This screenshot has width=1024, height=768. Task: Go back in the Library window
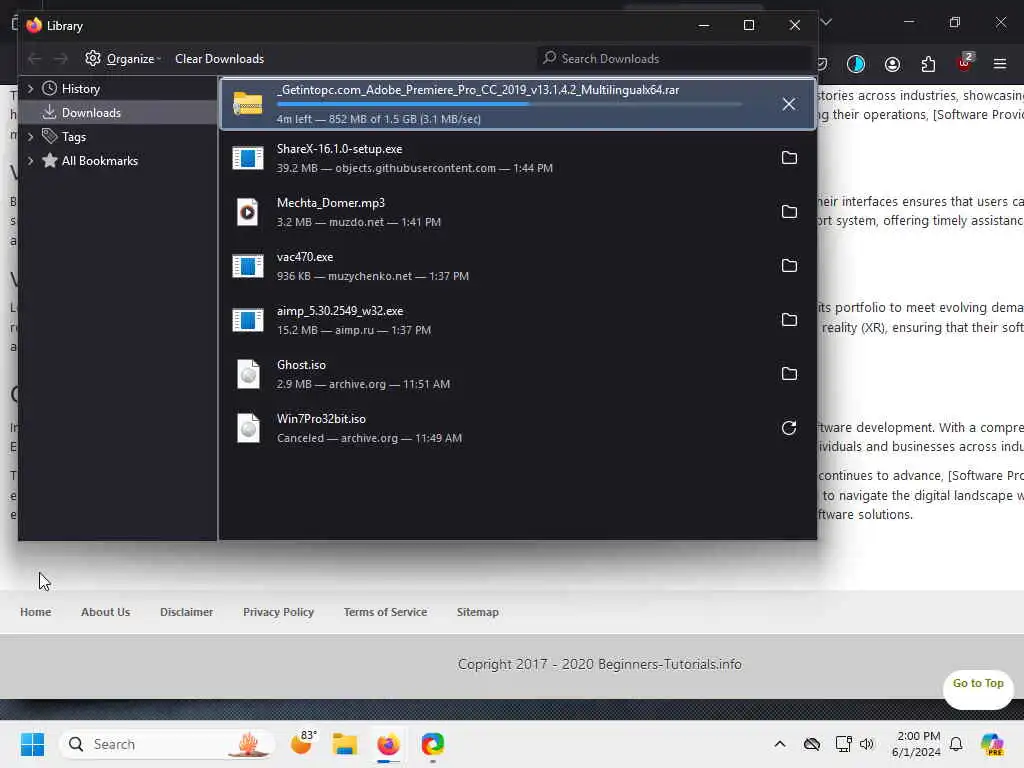35,59
